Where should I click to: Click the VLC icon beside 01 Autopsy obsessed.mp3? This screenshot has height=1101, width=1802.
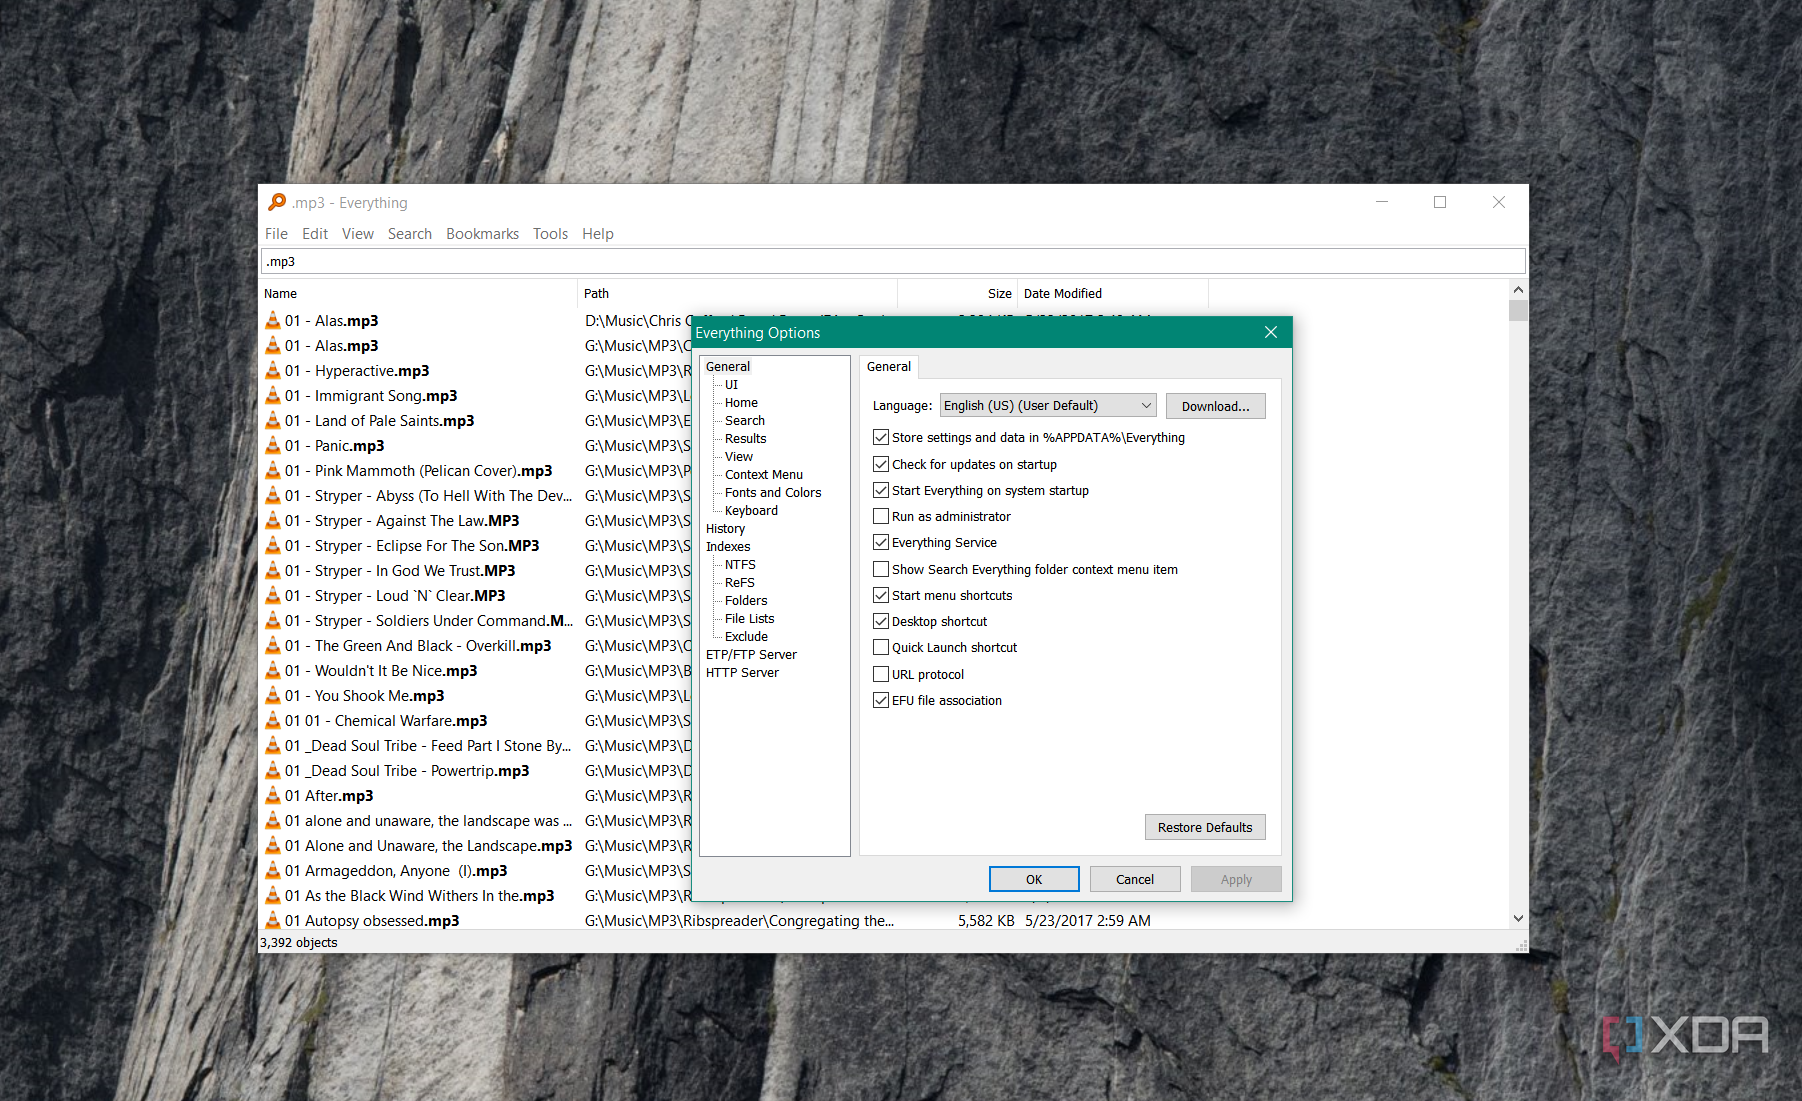pyautogui.click(x=273, y=920)
